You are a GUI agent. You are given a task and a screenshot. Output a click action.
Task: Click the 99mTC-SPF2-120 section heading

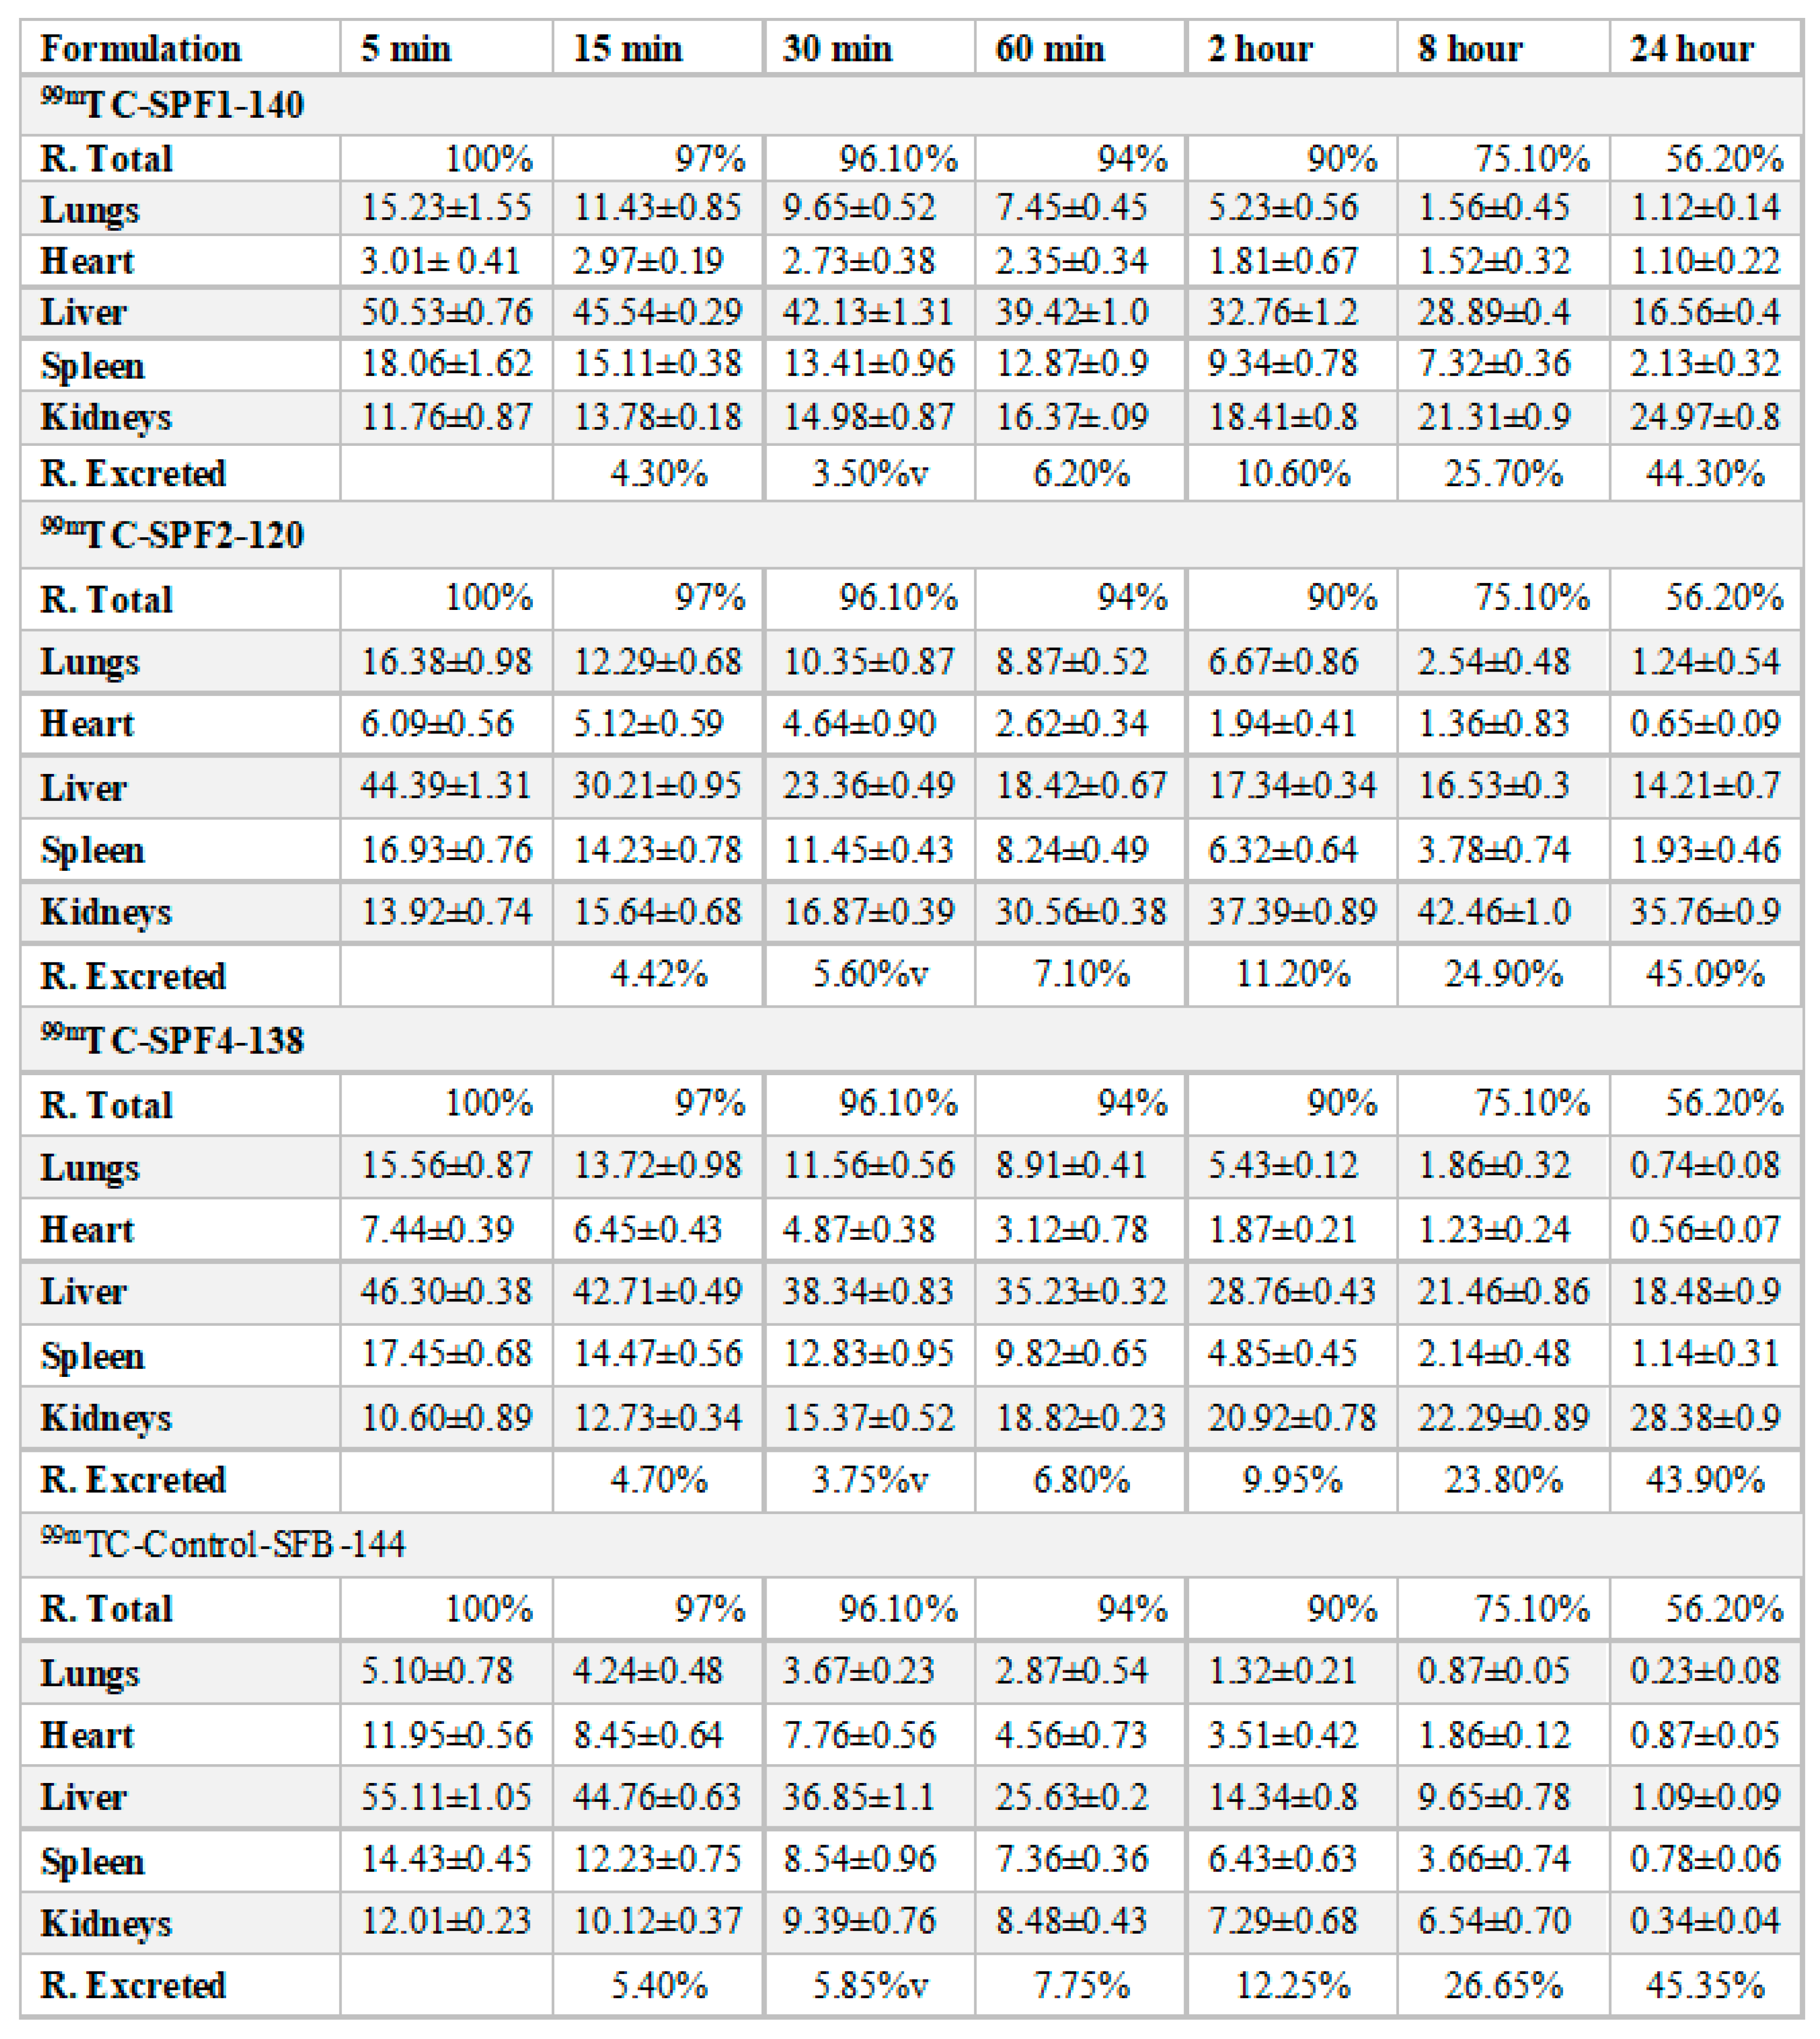point(172,535)
